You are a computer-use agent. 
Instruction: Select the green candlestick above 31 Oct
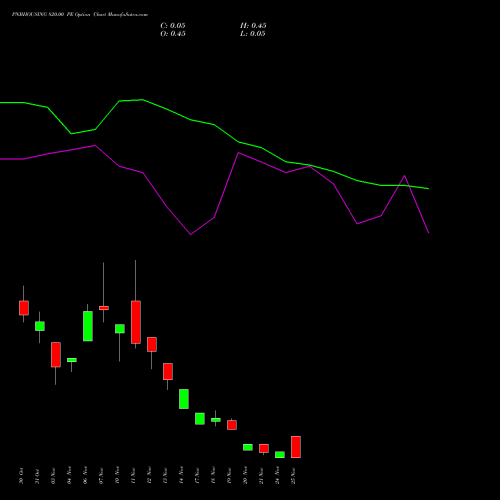pos(40,326)
